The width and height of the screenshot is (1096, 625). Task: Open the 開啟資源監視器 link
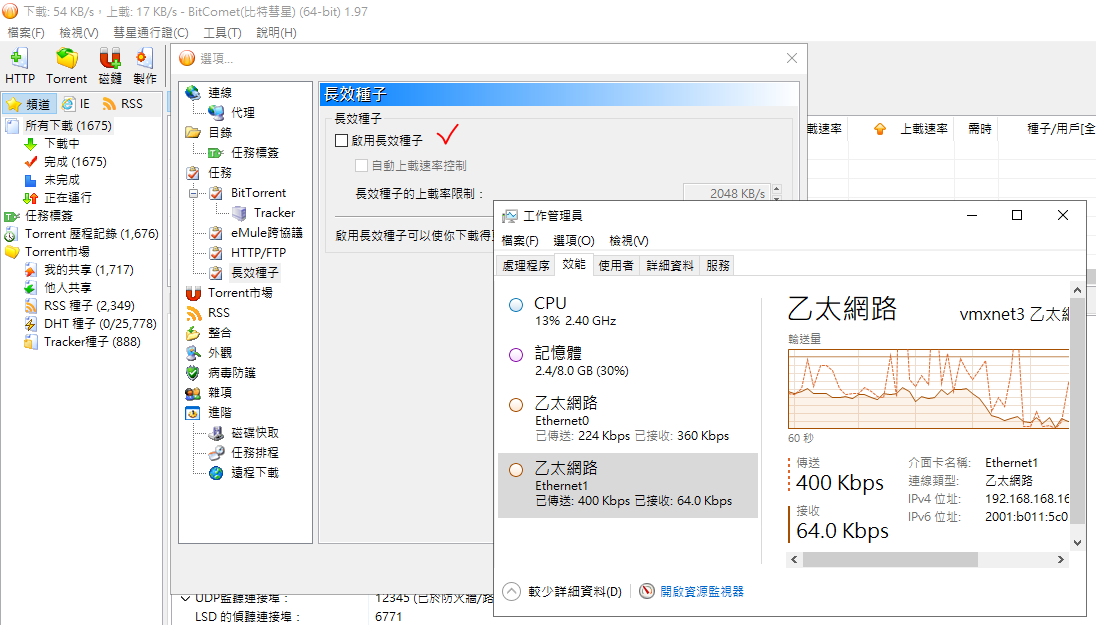click(x=702, y=591)
